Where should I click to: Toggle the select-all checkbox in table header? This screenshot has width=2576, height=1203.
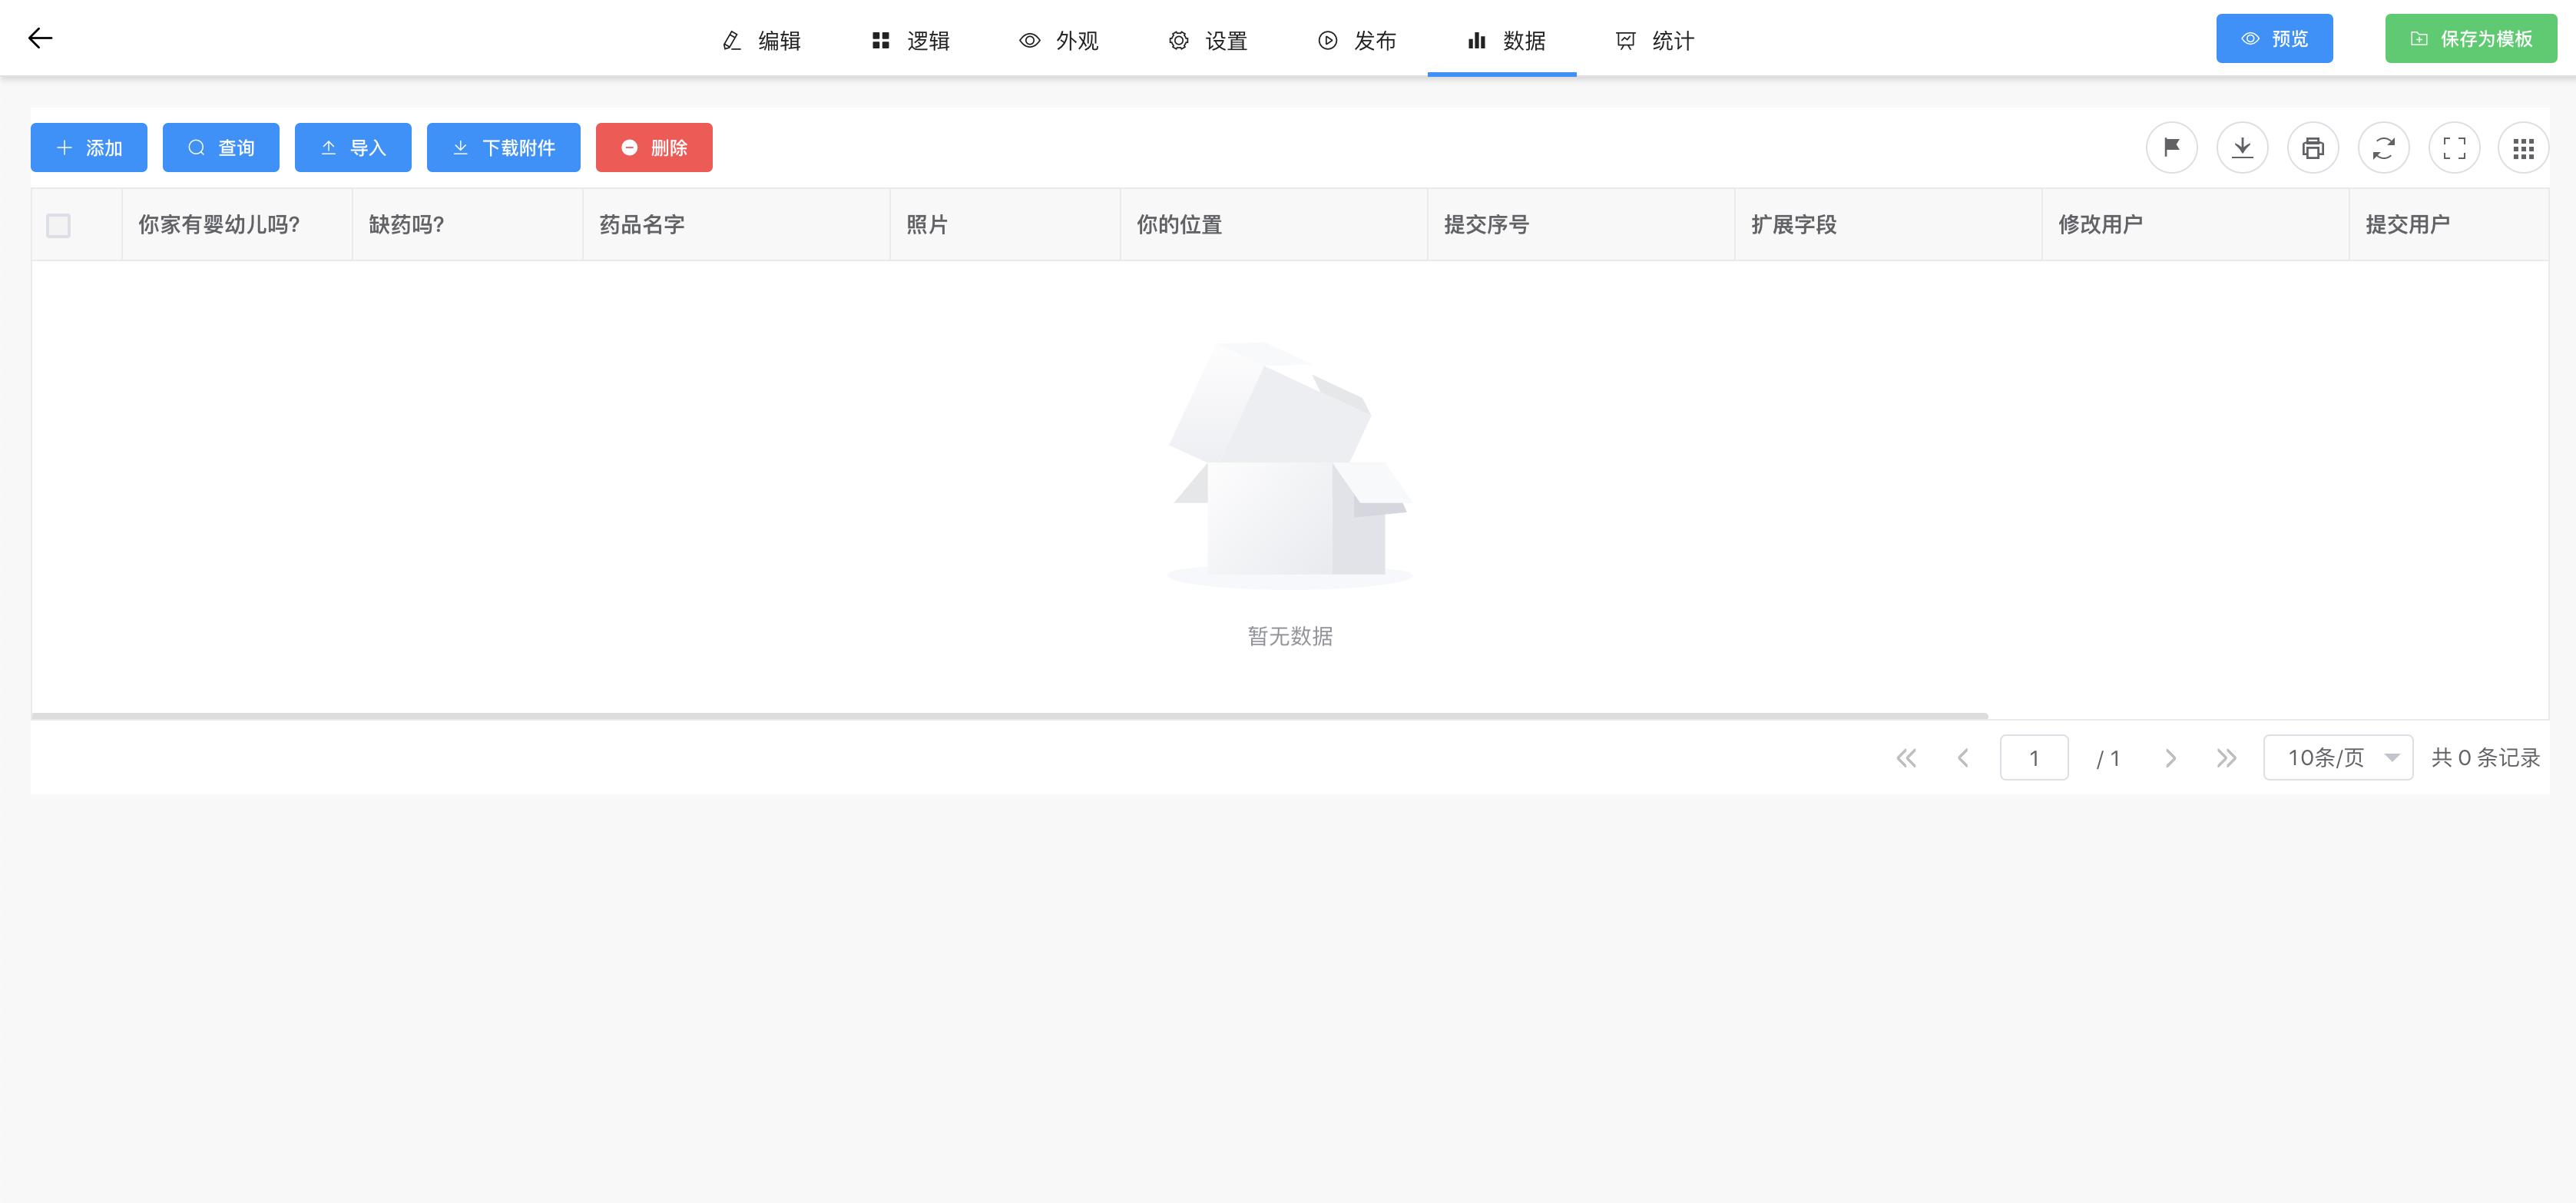(58, 226)
